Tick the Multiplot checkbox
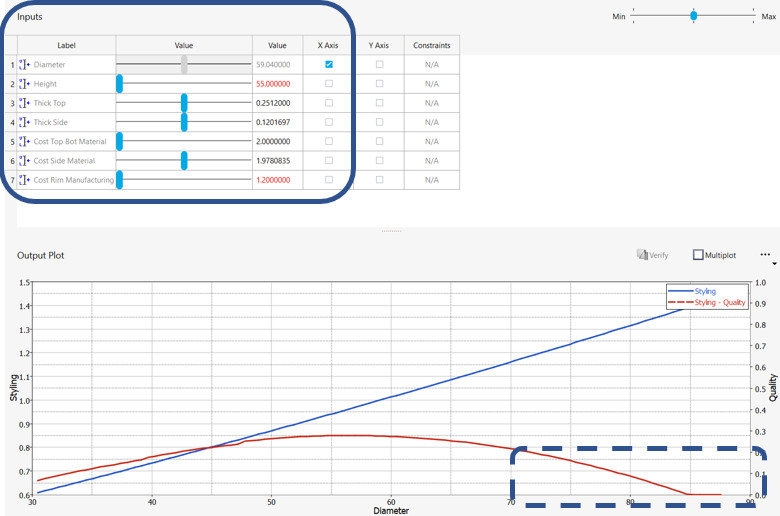This screenshot has width=780, height=516. tap(699, 255)
